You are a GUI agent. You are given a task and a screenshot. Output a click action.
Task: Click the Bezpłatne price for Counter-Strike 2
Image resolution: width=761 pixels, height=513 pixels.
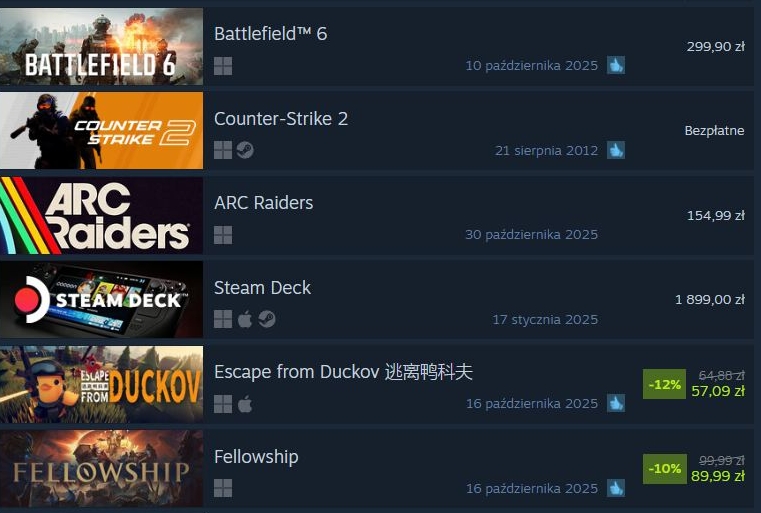tap(714, 131)
